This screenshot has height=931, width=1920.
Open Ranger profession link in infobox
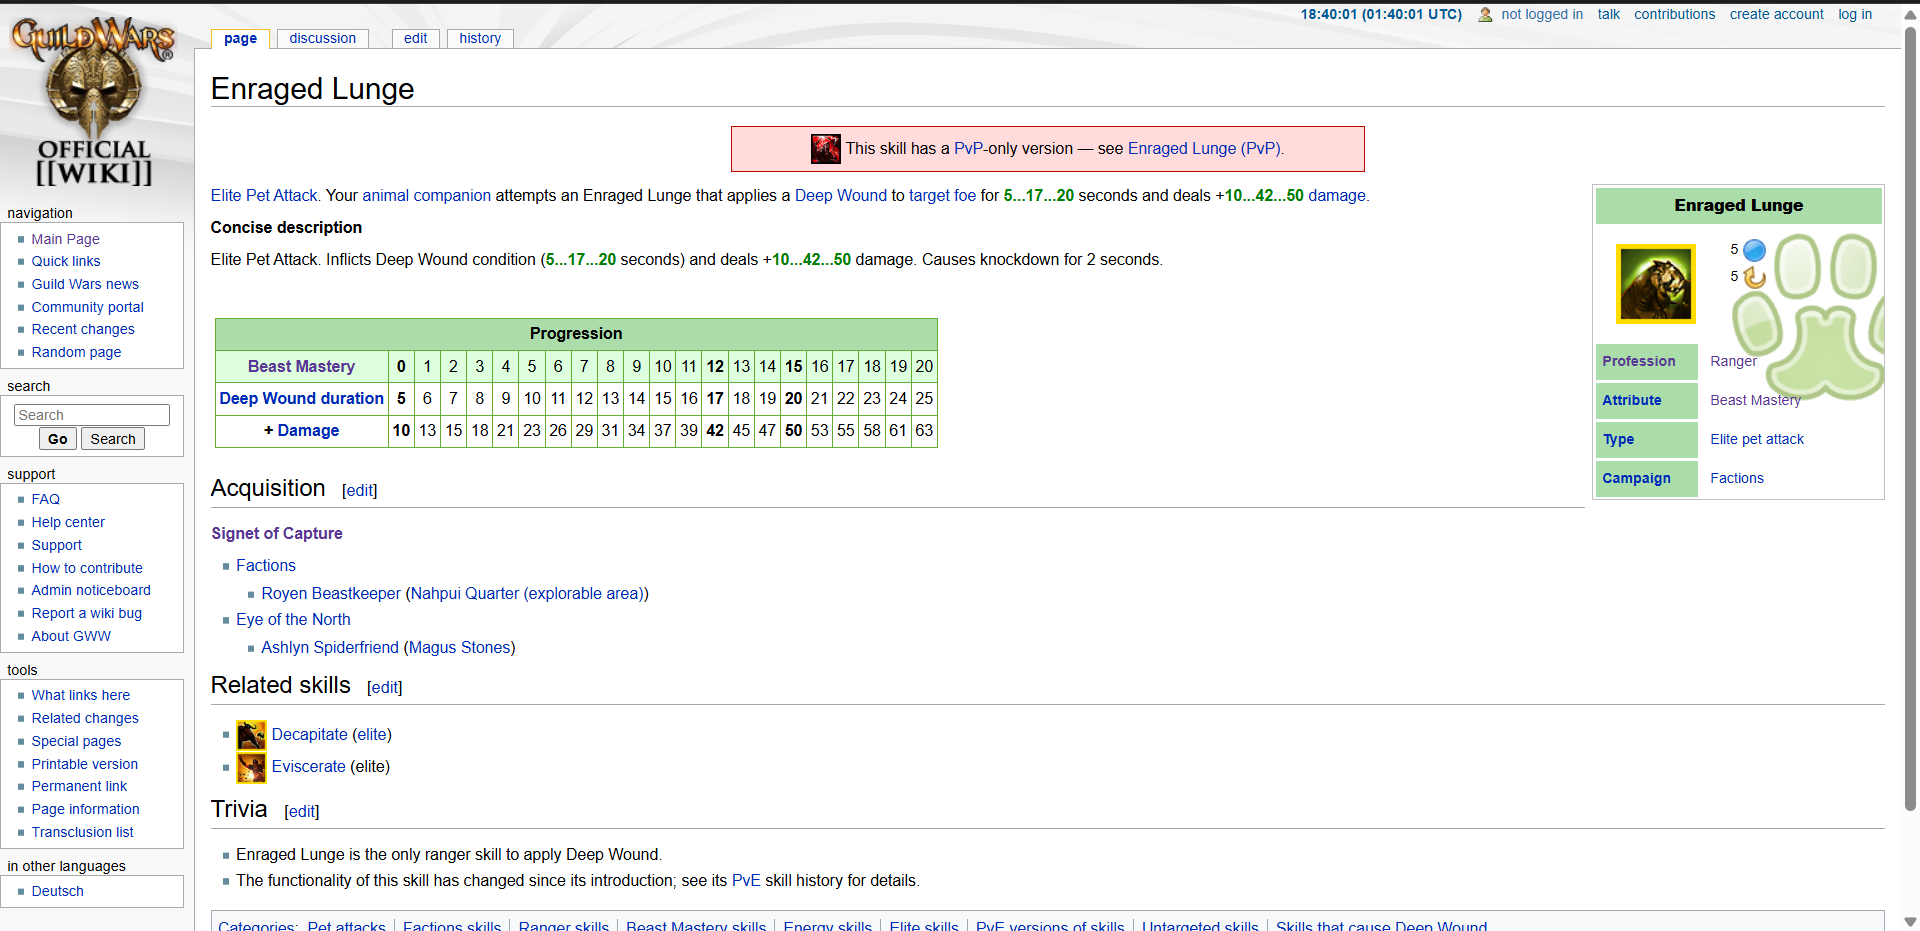[x=1733, y=361]
